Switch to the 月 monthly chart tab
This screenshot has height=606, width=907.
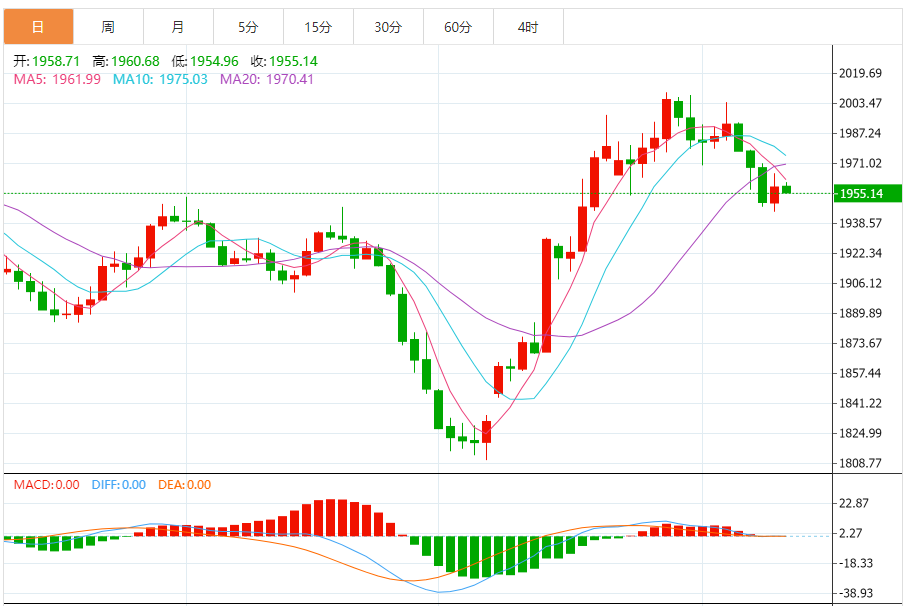[x=178, y=27]
